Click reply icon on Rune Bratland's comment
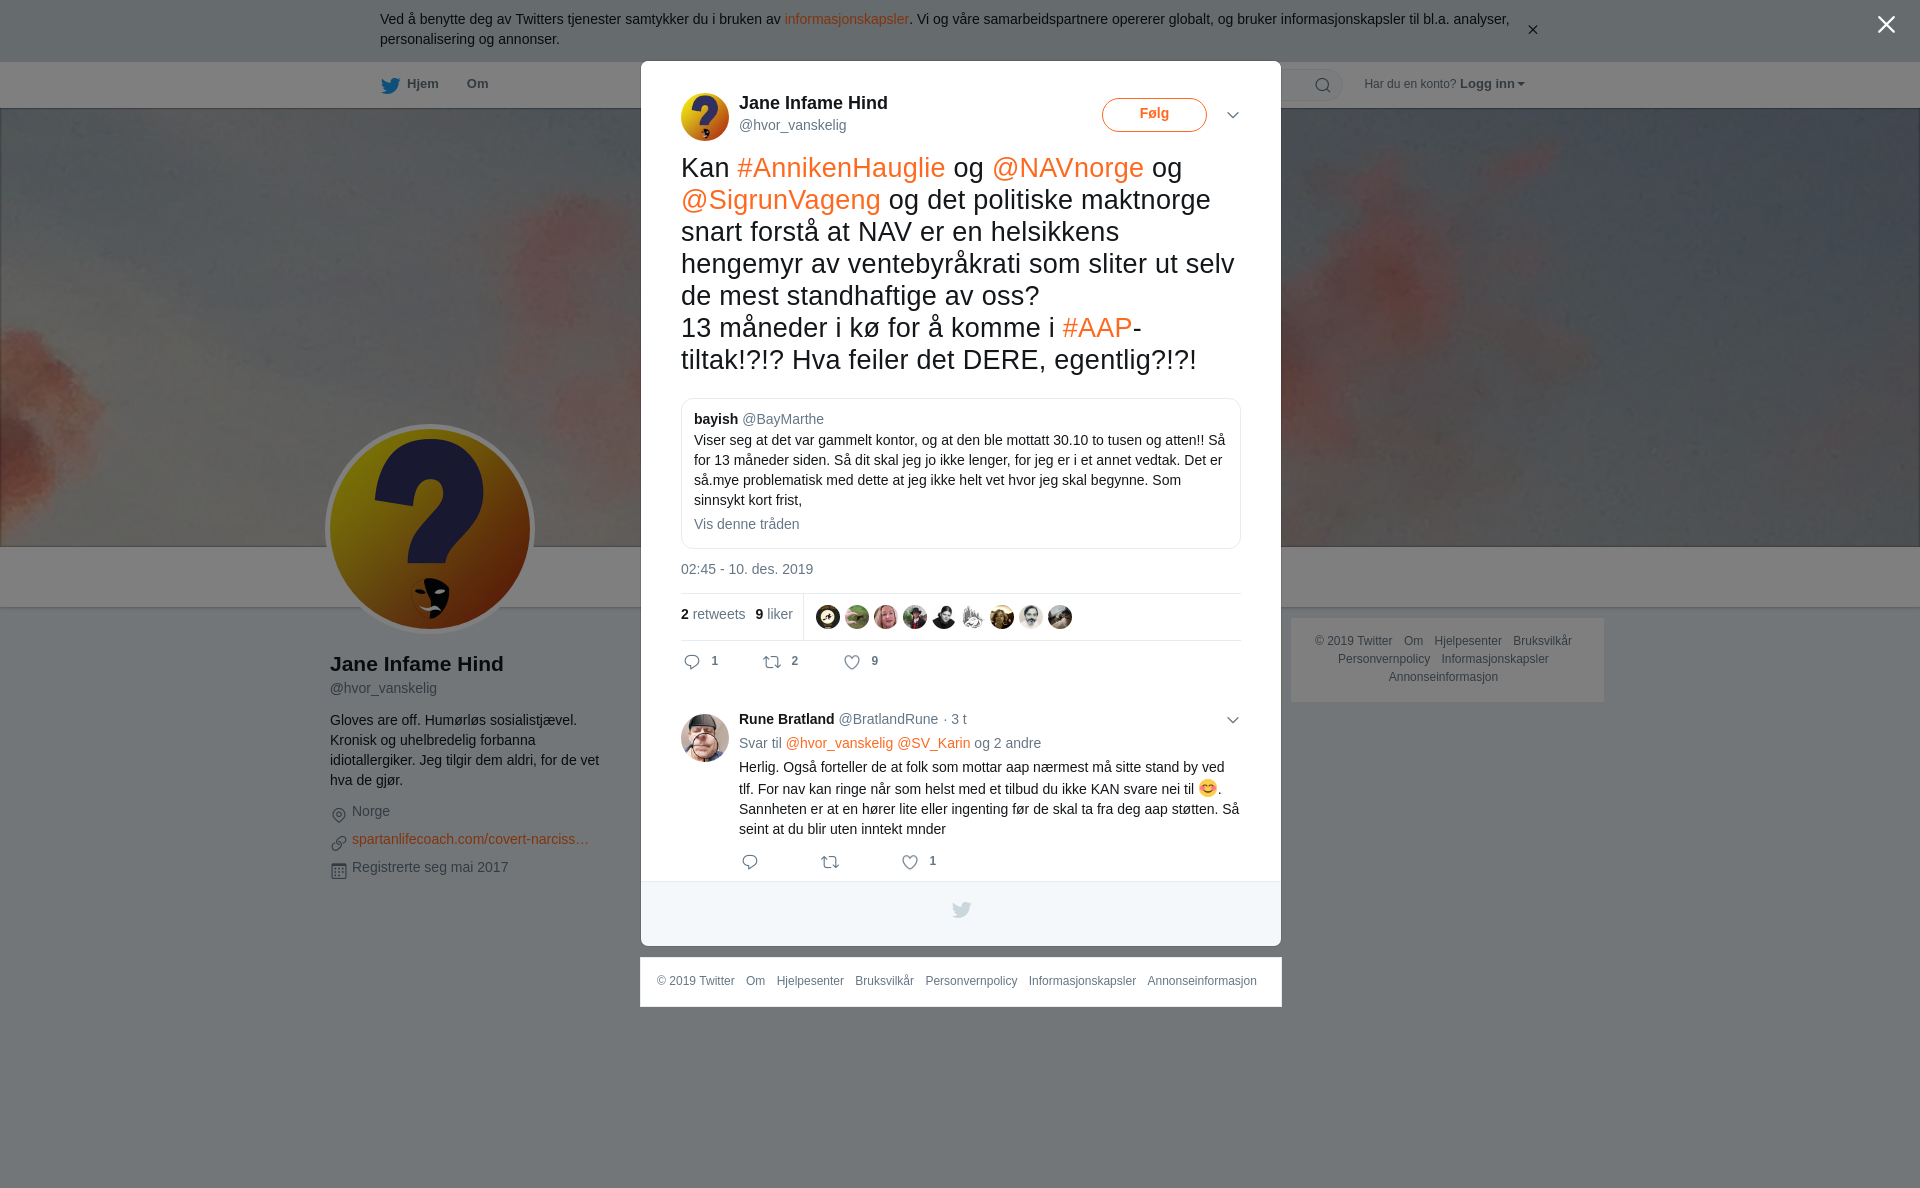Viewport: 1920px width, 1188px height. (x=750, y=862)
